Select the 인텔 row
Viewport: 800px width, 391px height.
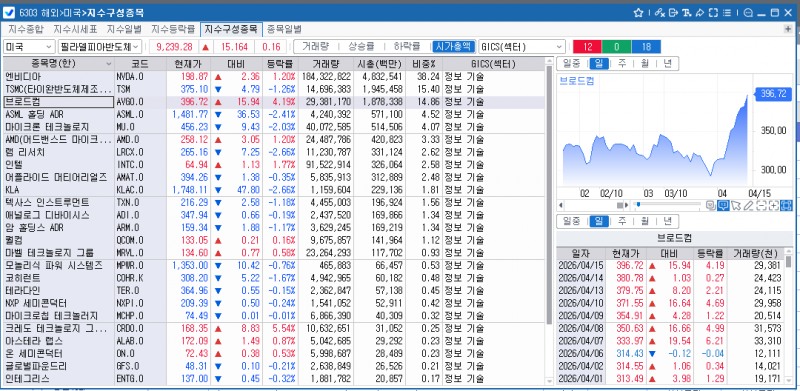click(x=273, y=164)
